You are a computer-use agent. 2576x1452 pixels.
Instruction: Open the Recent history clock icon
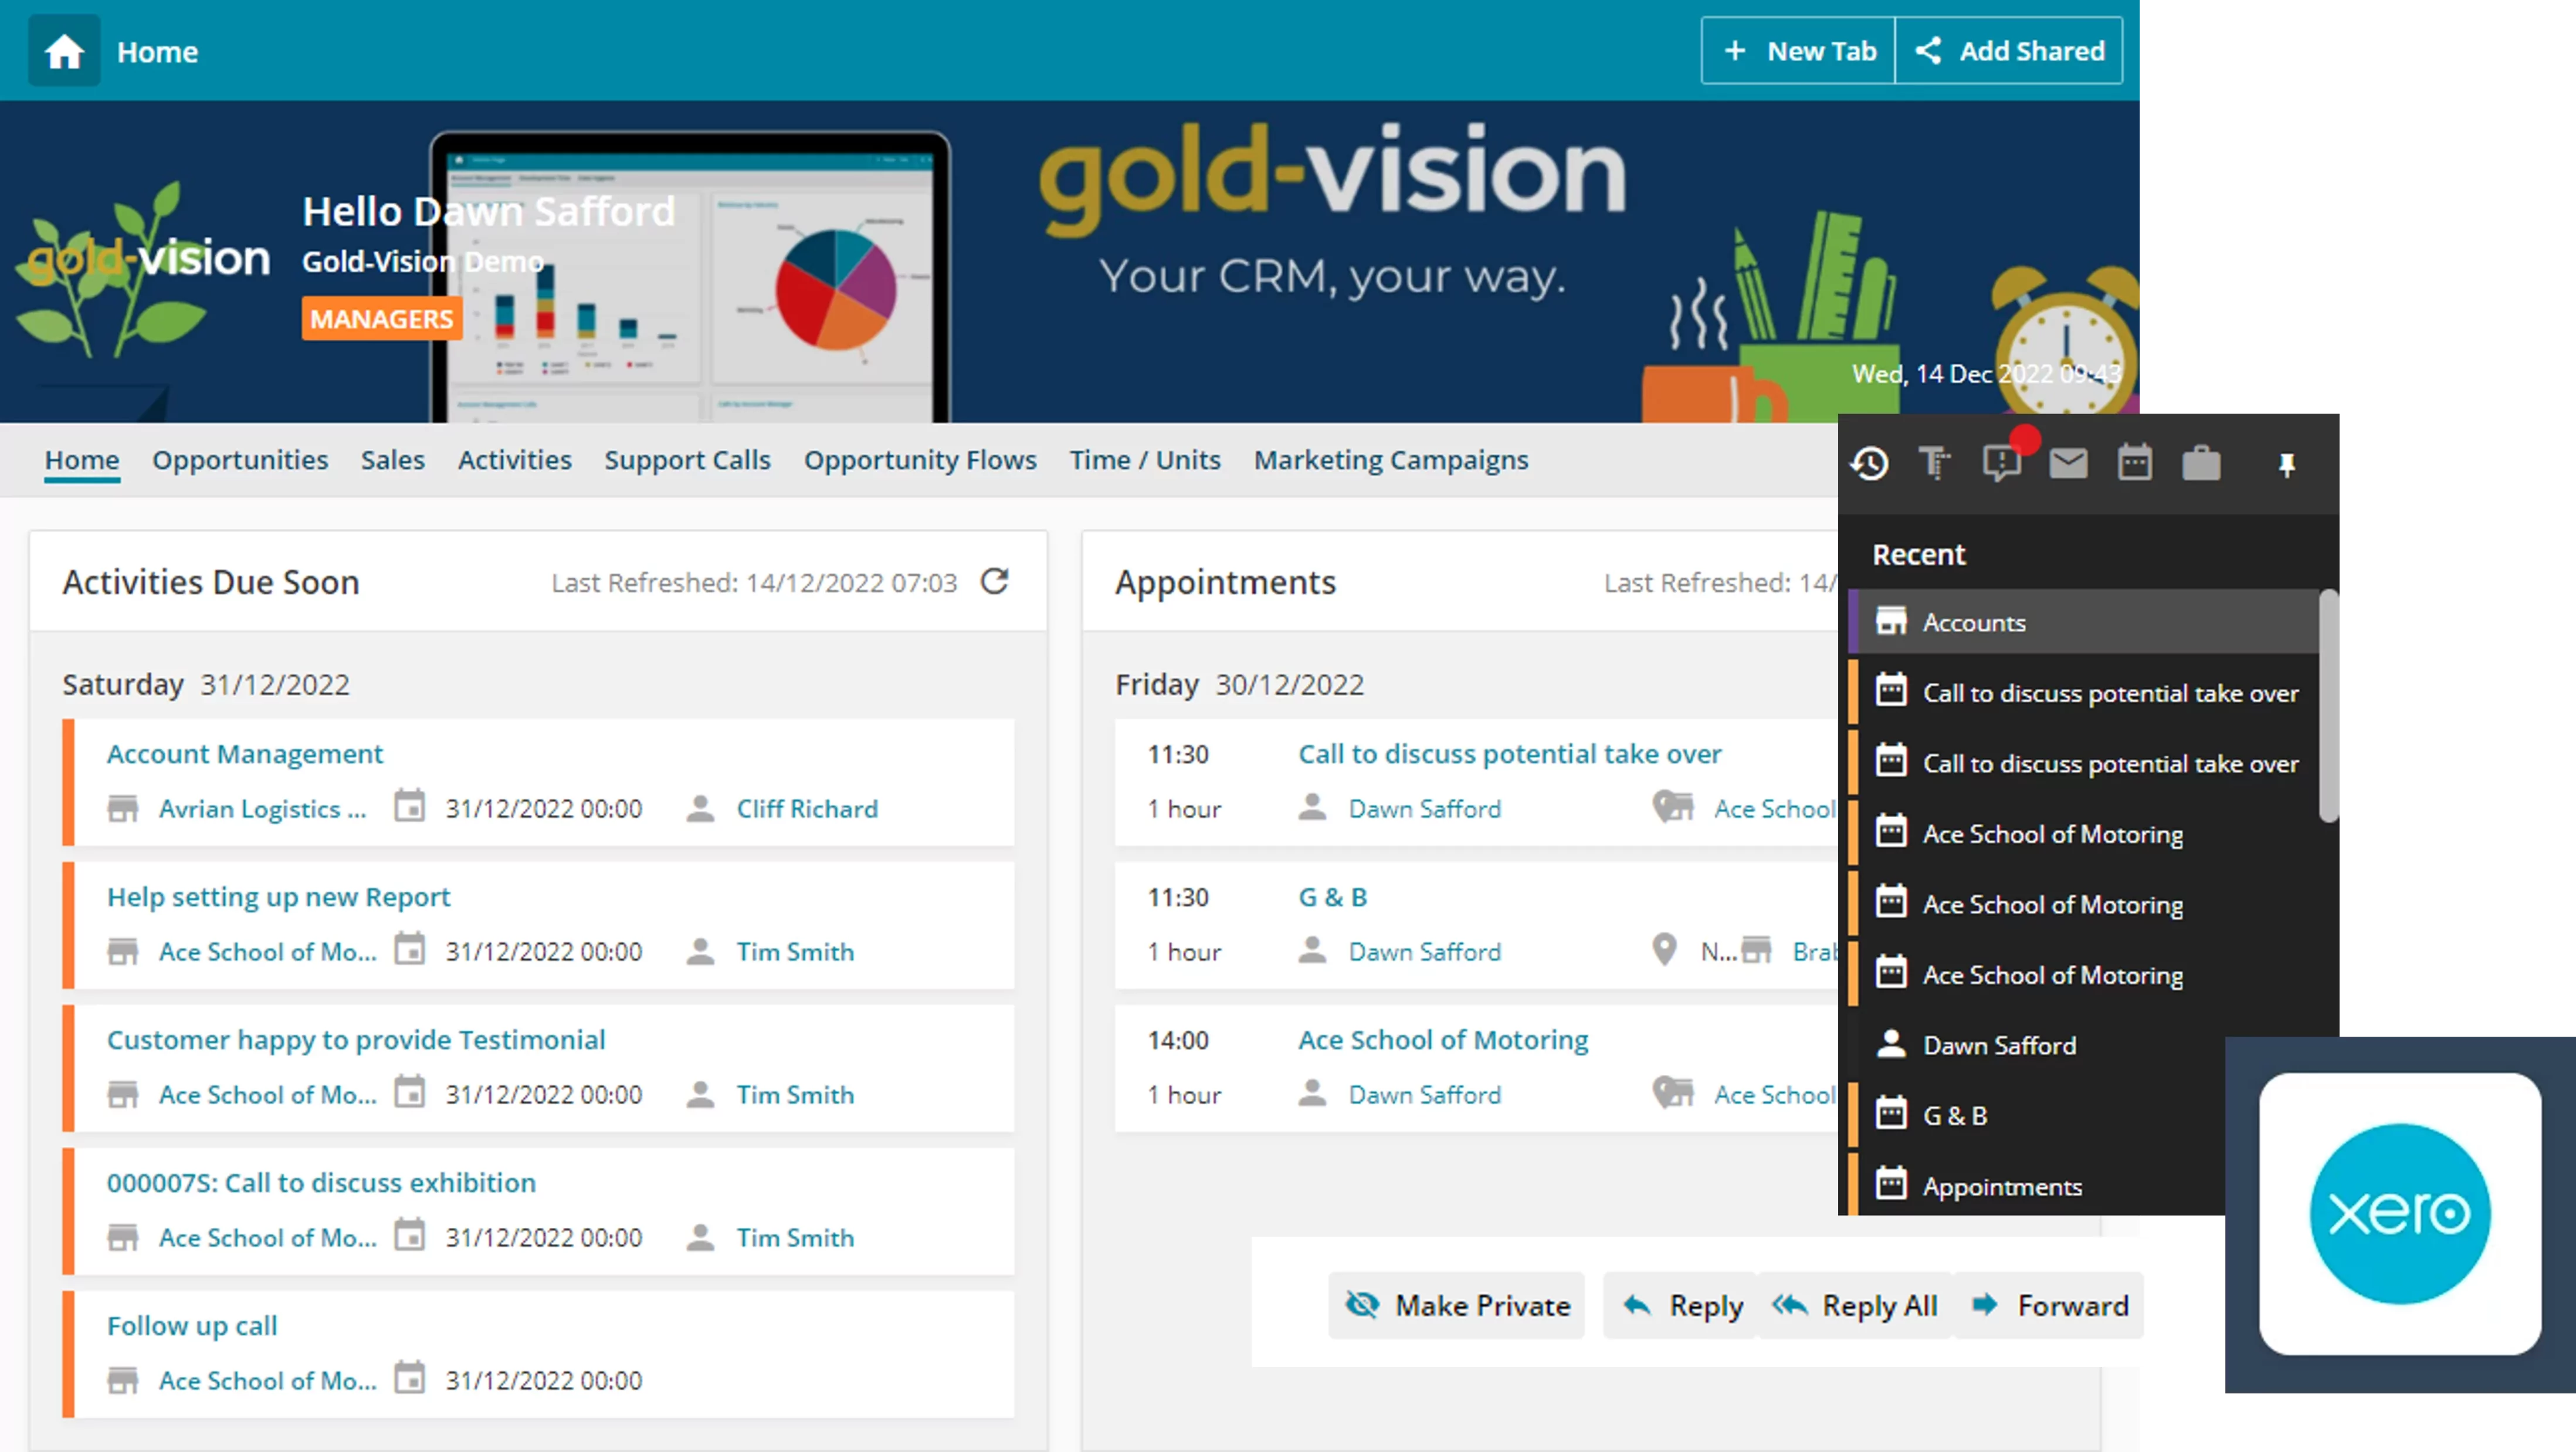point(1869,464)
